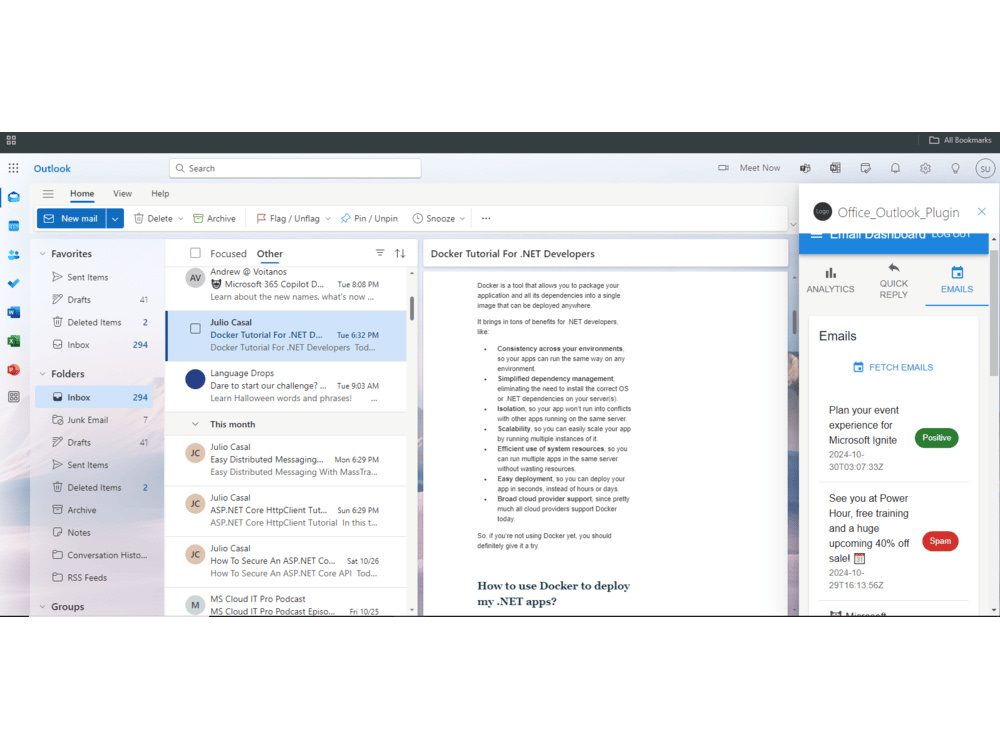The height and width of the screenshot is (750, 1000).
Task: Click the New mail button
Action: [71, 218]
